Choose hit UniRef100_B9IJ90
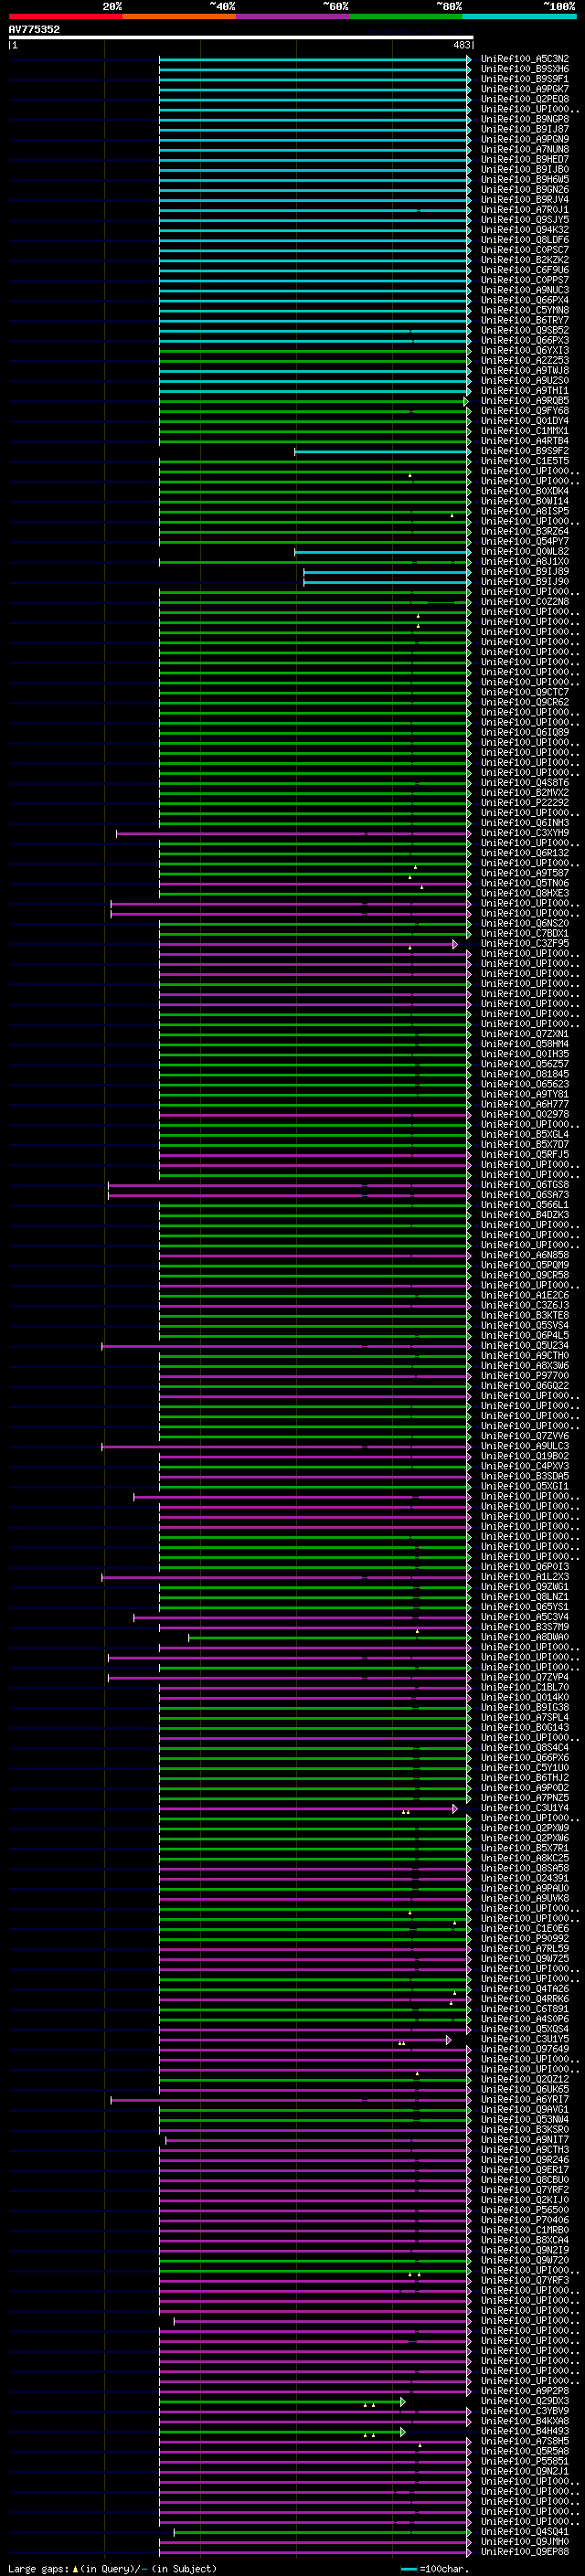This screenshot has width=585, height=2576. click(x=525, y=581)
